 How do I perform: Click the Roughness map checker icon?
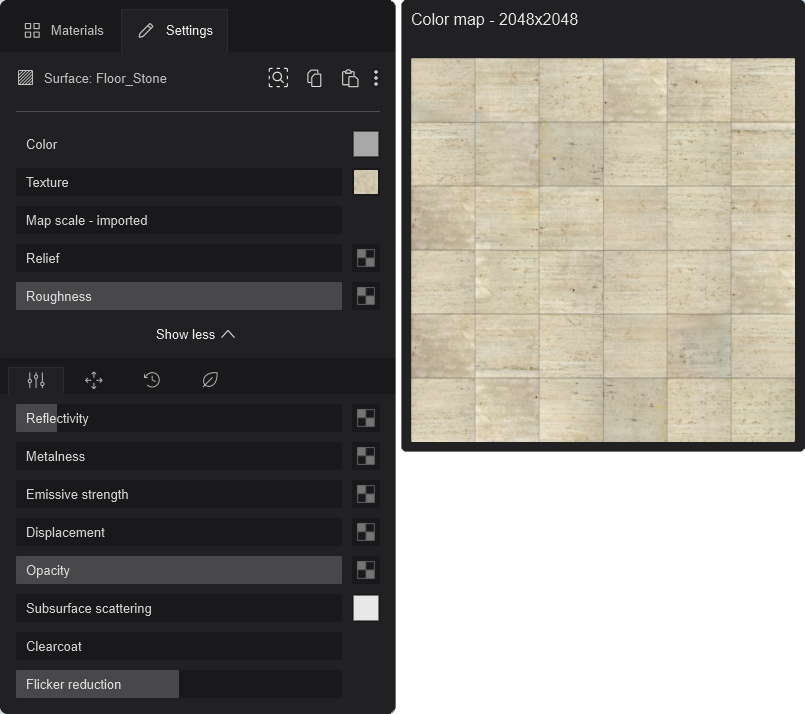pos(366,296)
